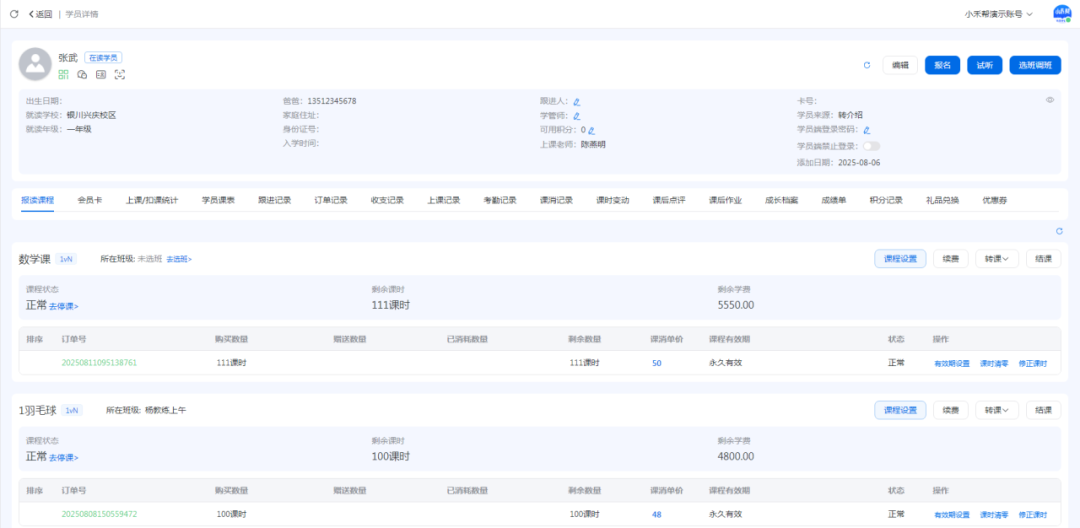Screen dimensions: 1080x528
Task: Click the edit pencil icon next to 学管师
Action: pyautogui.click(x=576, y=116)
